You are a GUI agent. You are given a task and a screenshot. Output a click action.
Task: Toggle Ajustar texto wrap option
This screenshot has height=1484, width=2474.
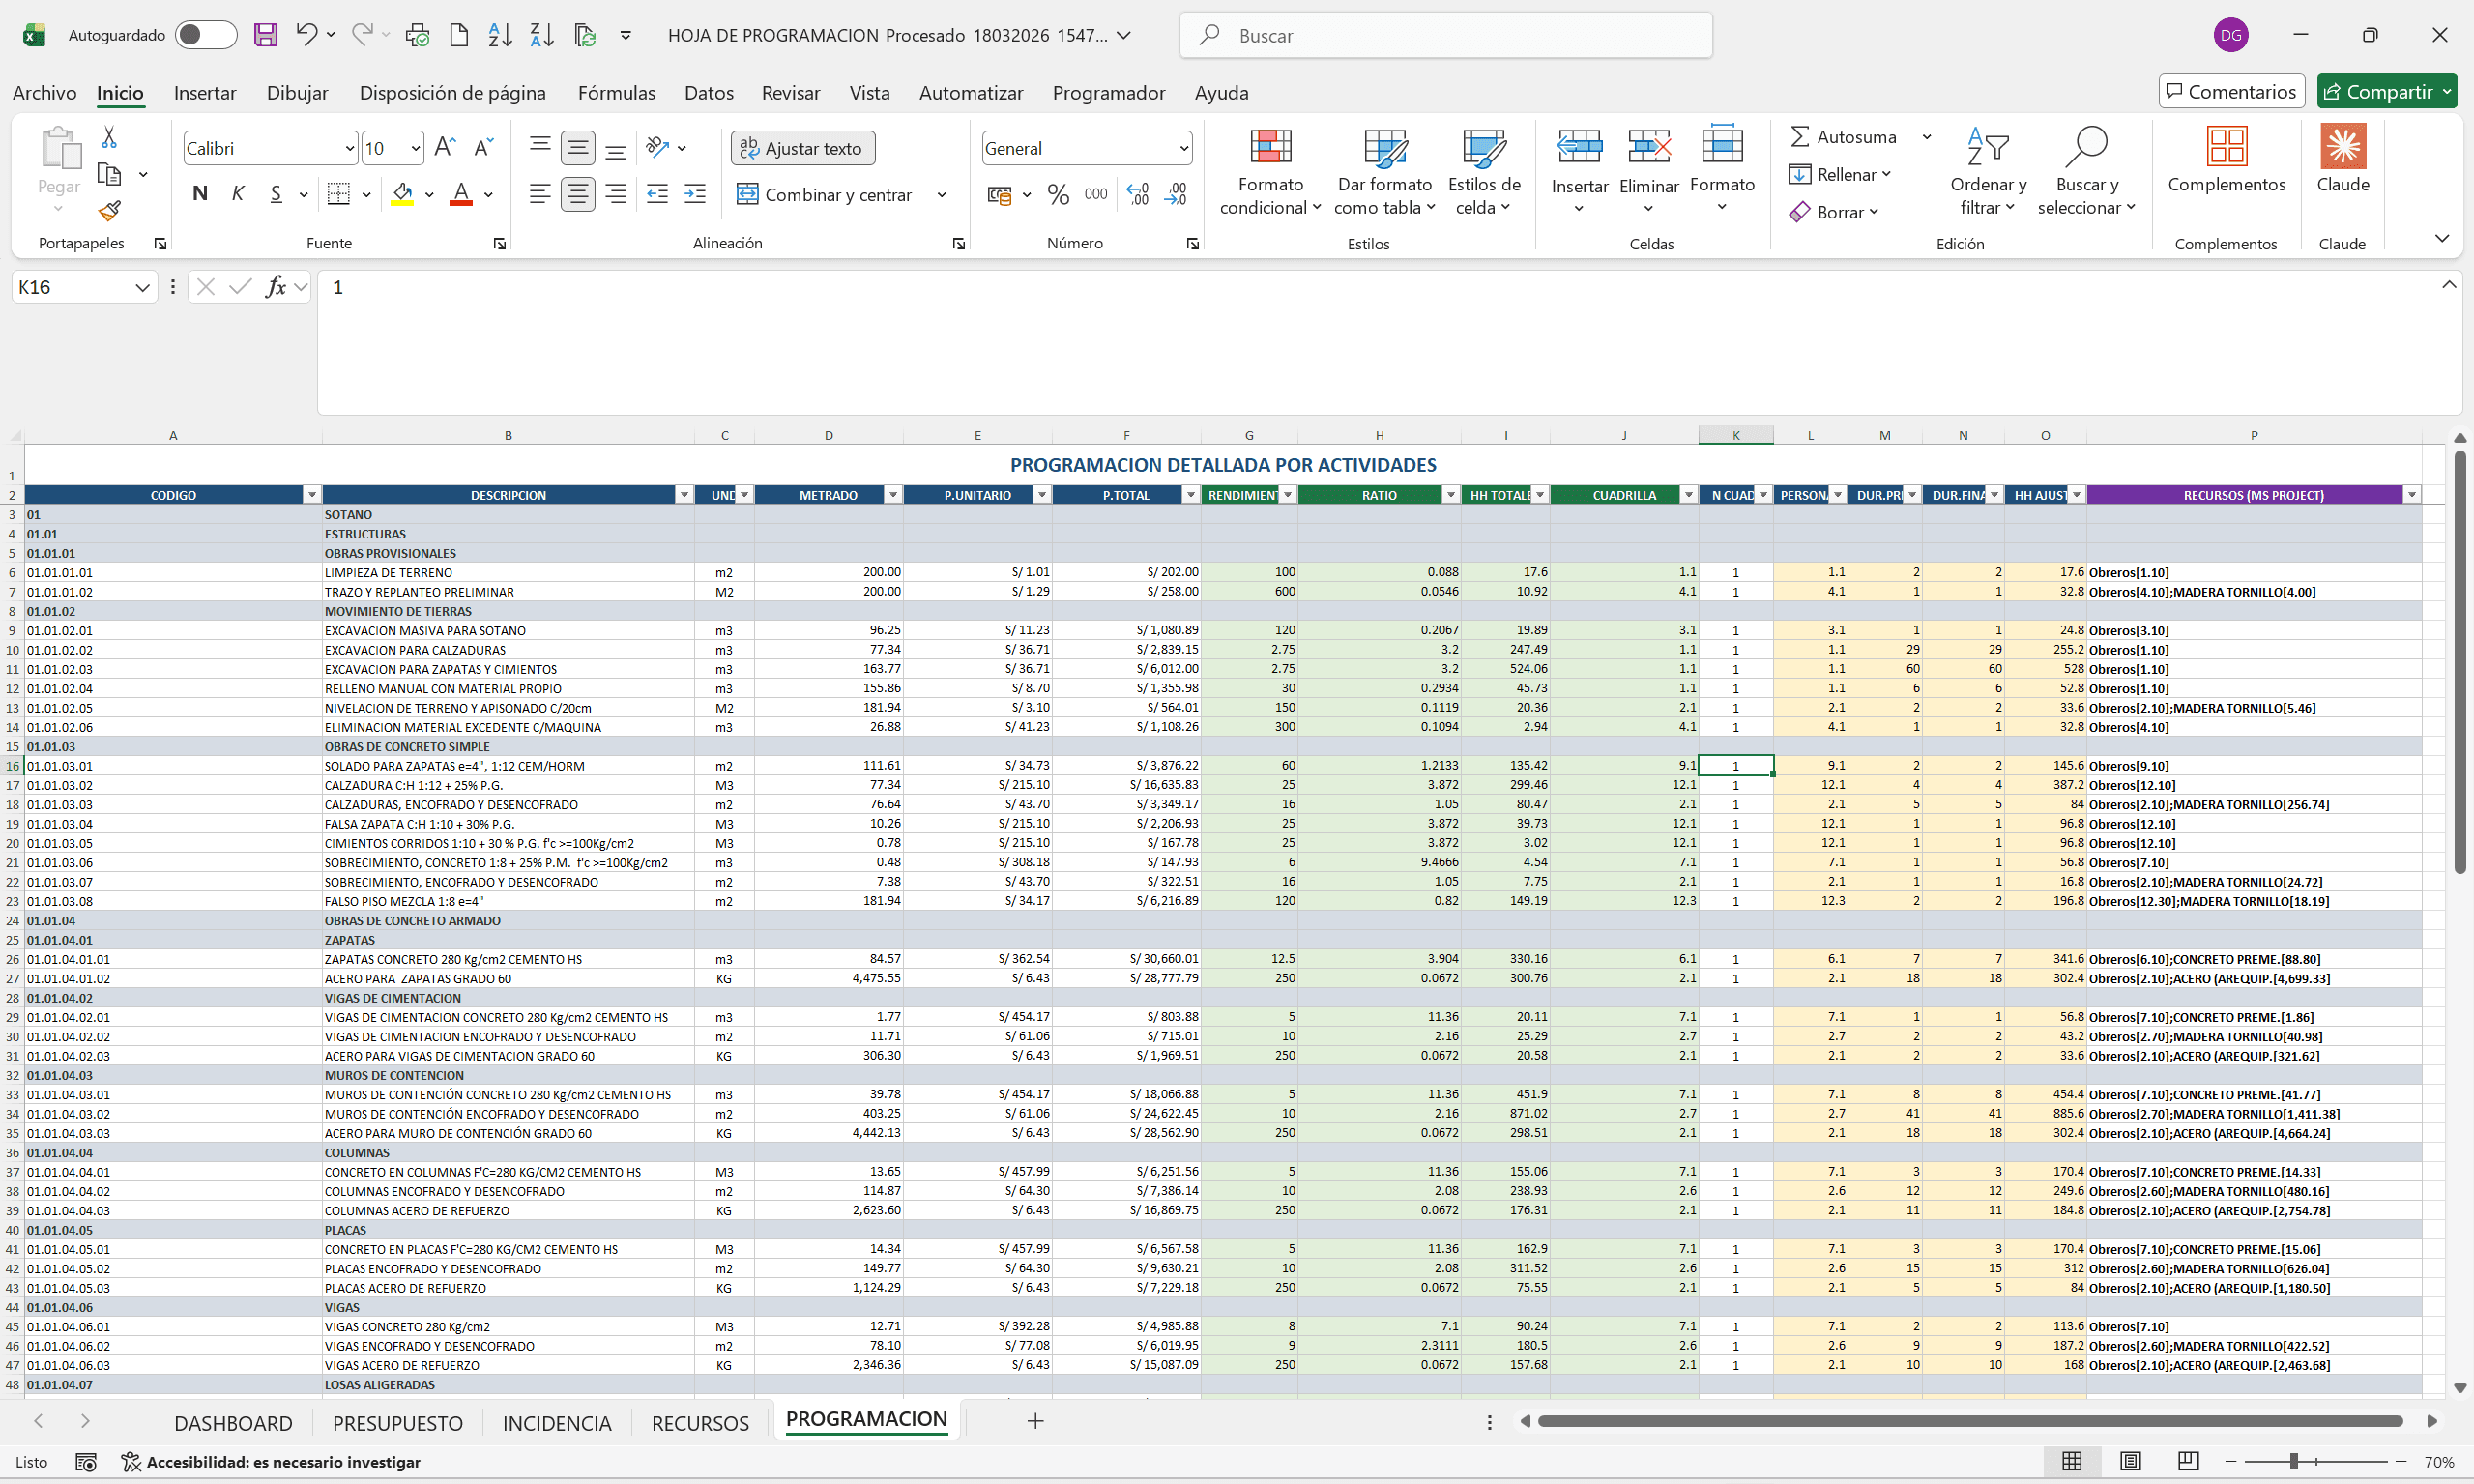(802, 148)
